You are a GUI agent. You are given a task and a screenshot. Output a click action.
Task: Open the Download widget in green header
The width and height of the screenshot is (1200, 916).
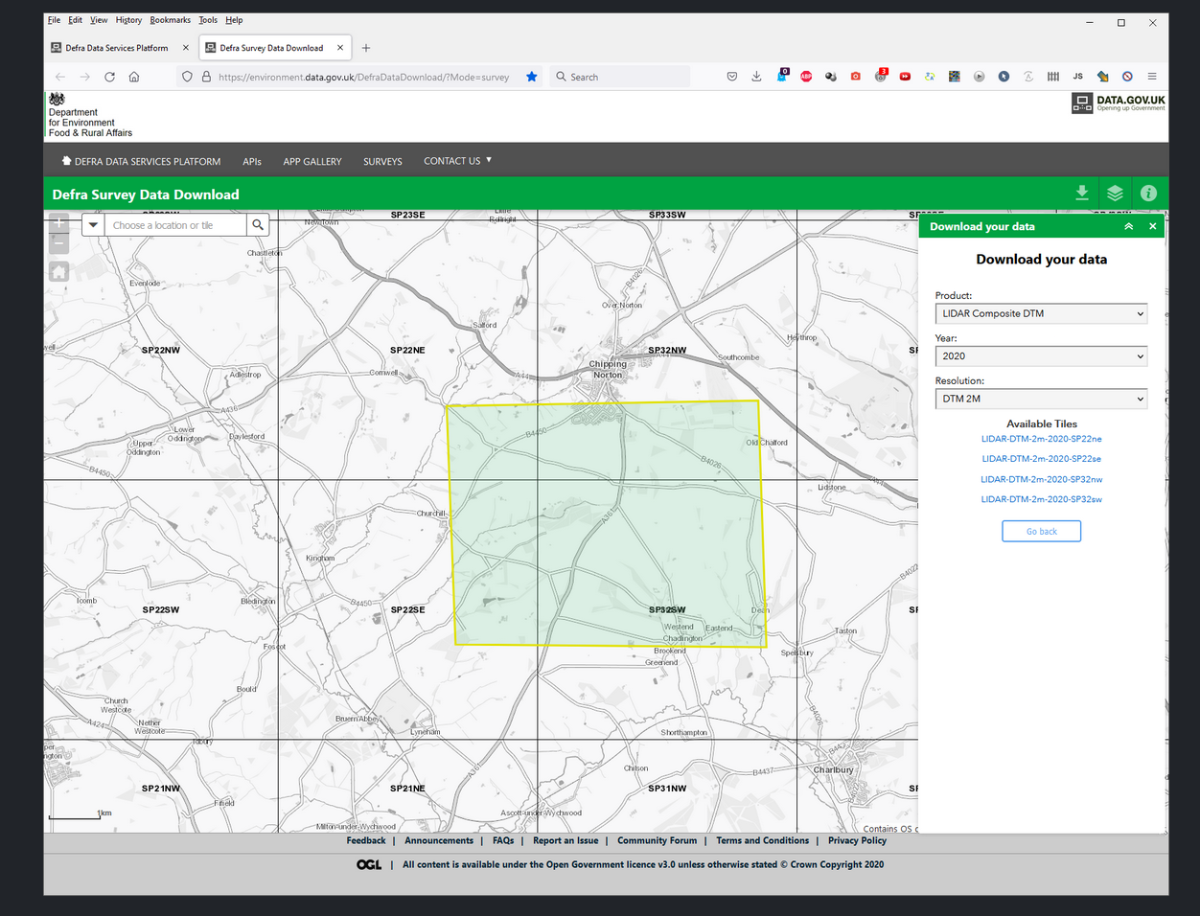tap(1081, 194)
